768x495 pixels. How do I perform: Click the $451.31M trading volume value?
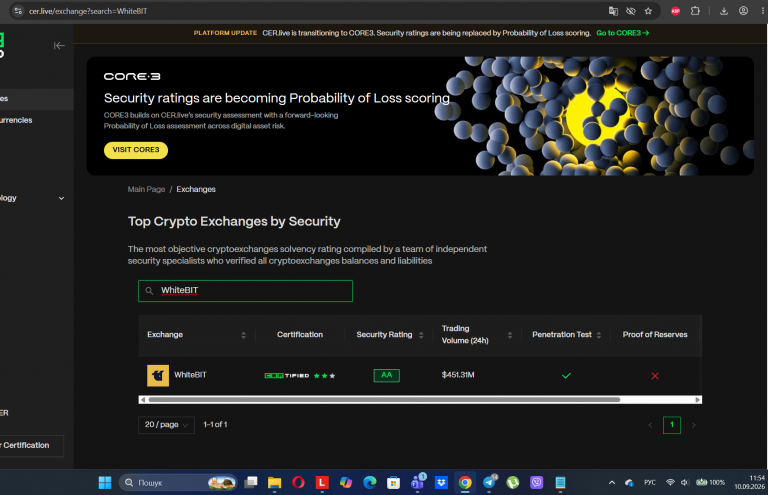pos(458,375)
